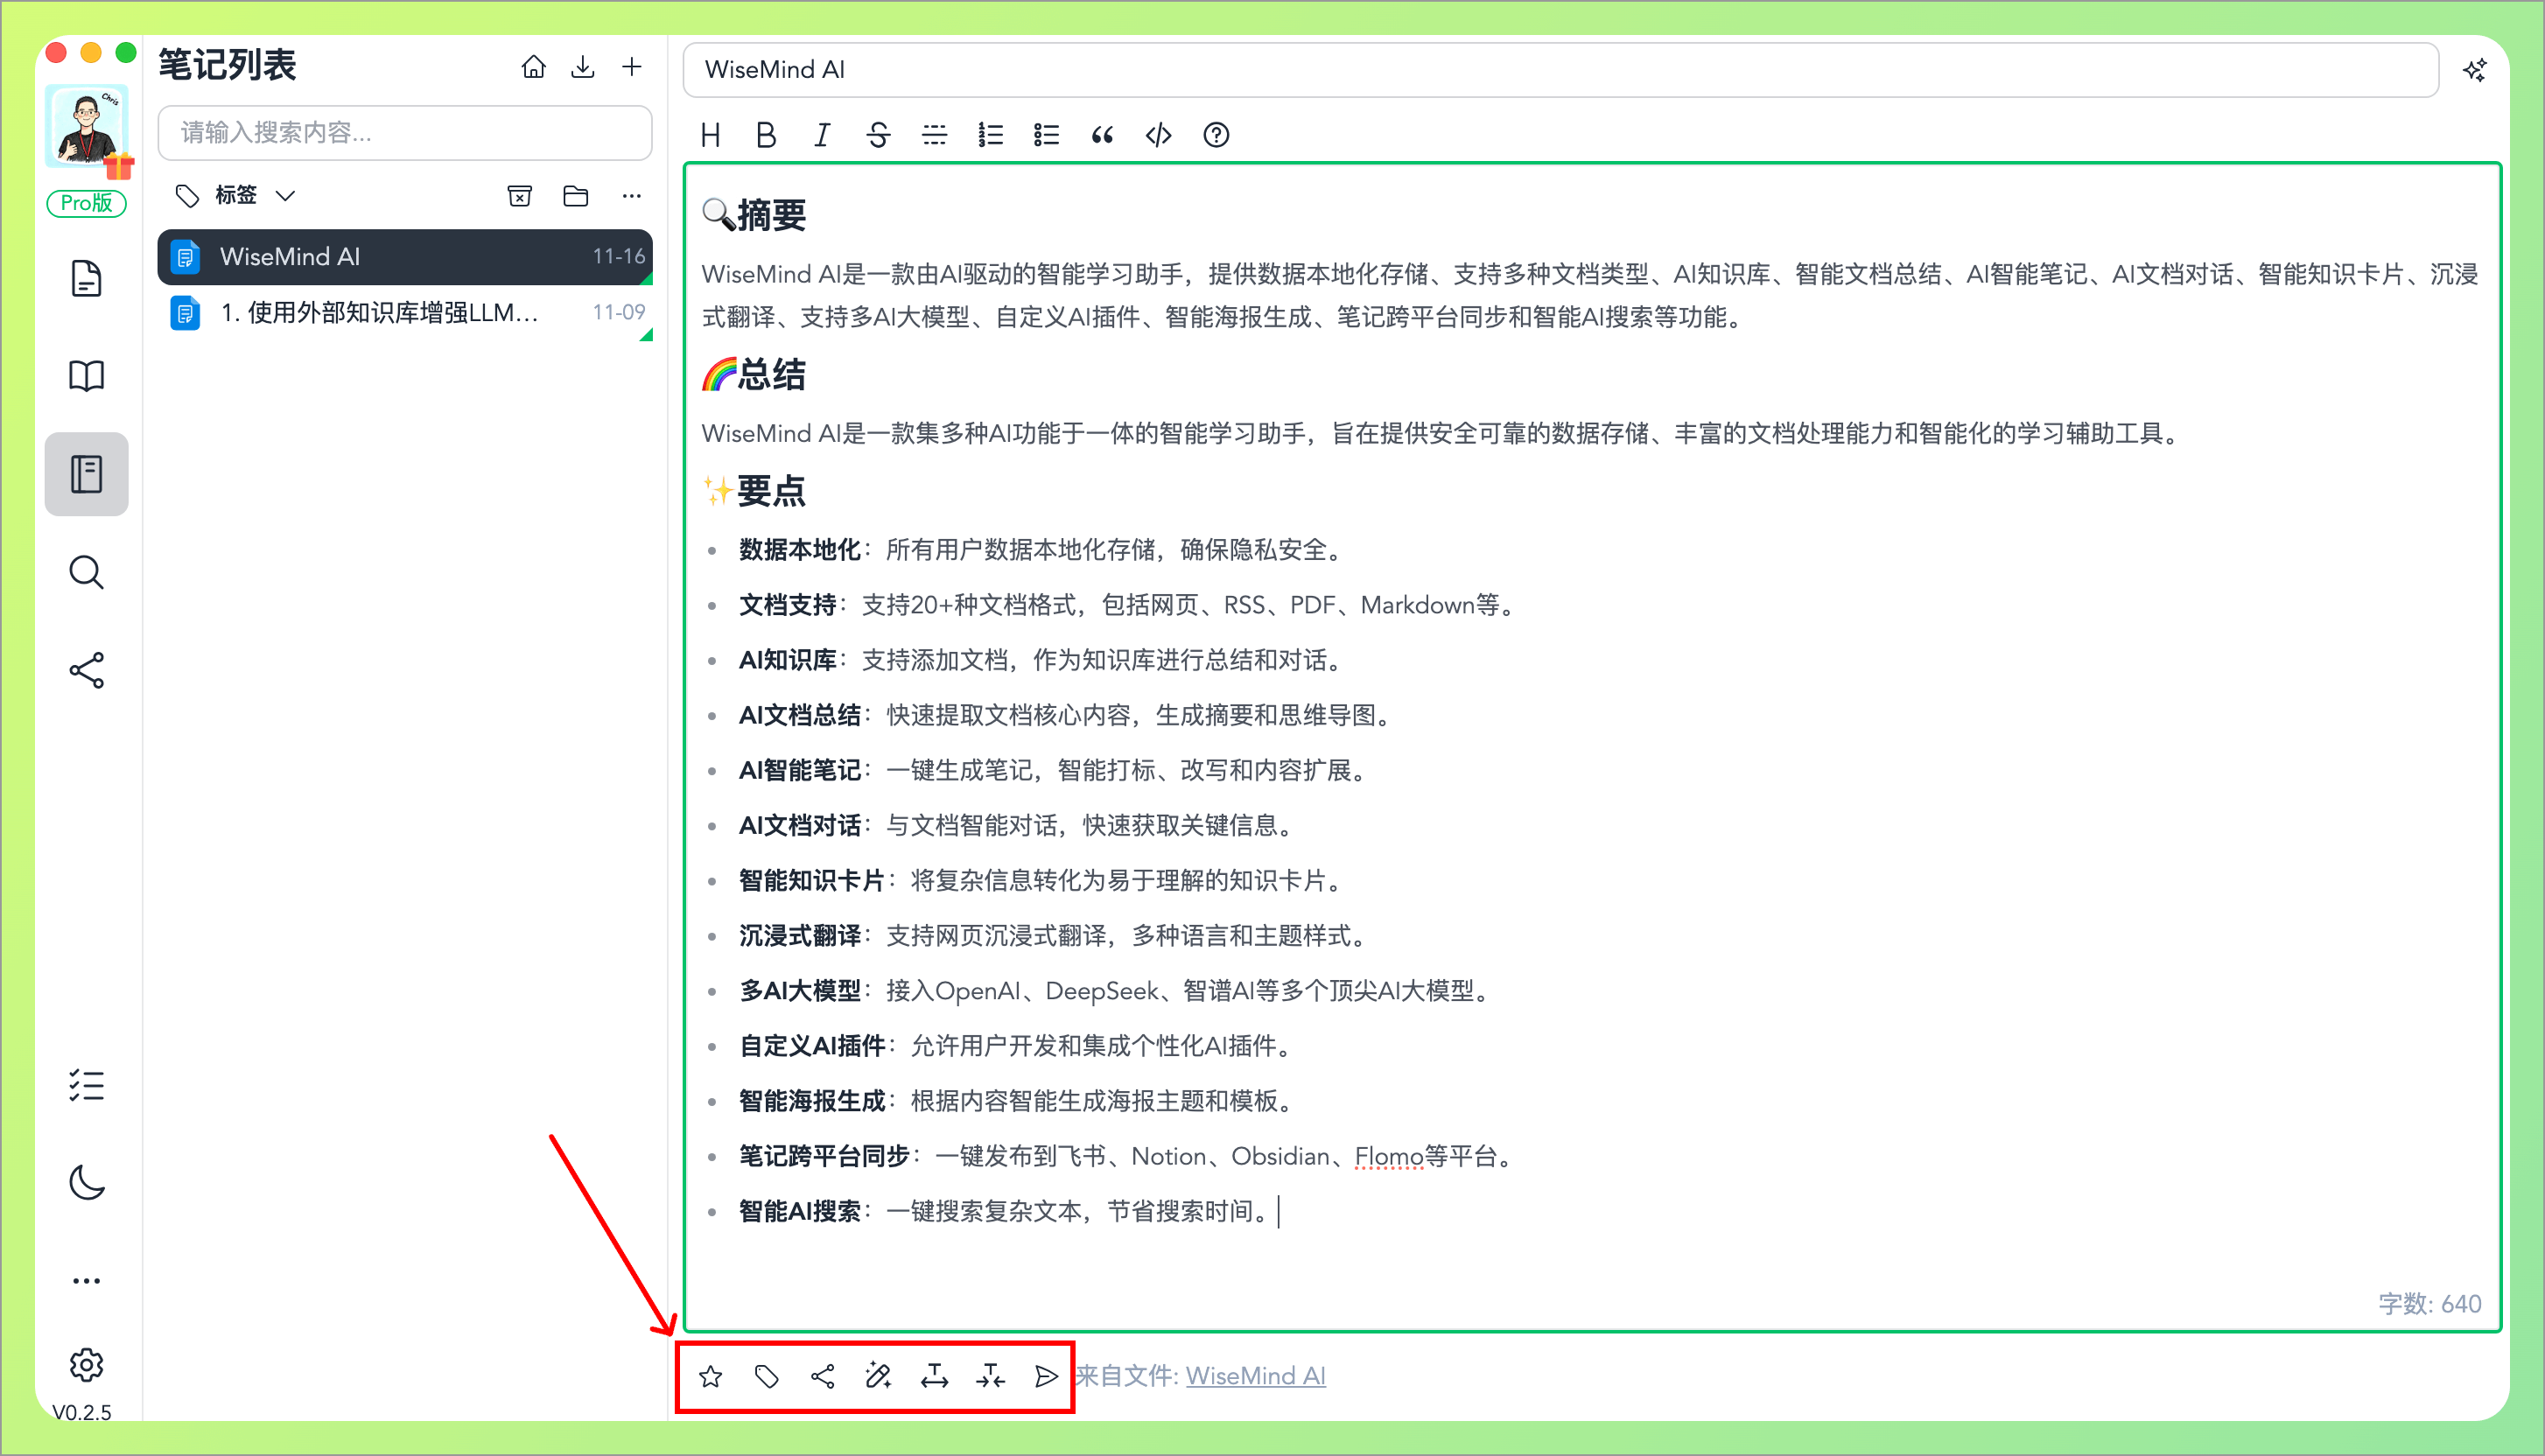Open the share icon in the bottom toolbar
The image size is (2545, 1456).
(823, 1376)
